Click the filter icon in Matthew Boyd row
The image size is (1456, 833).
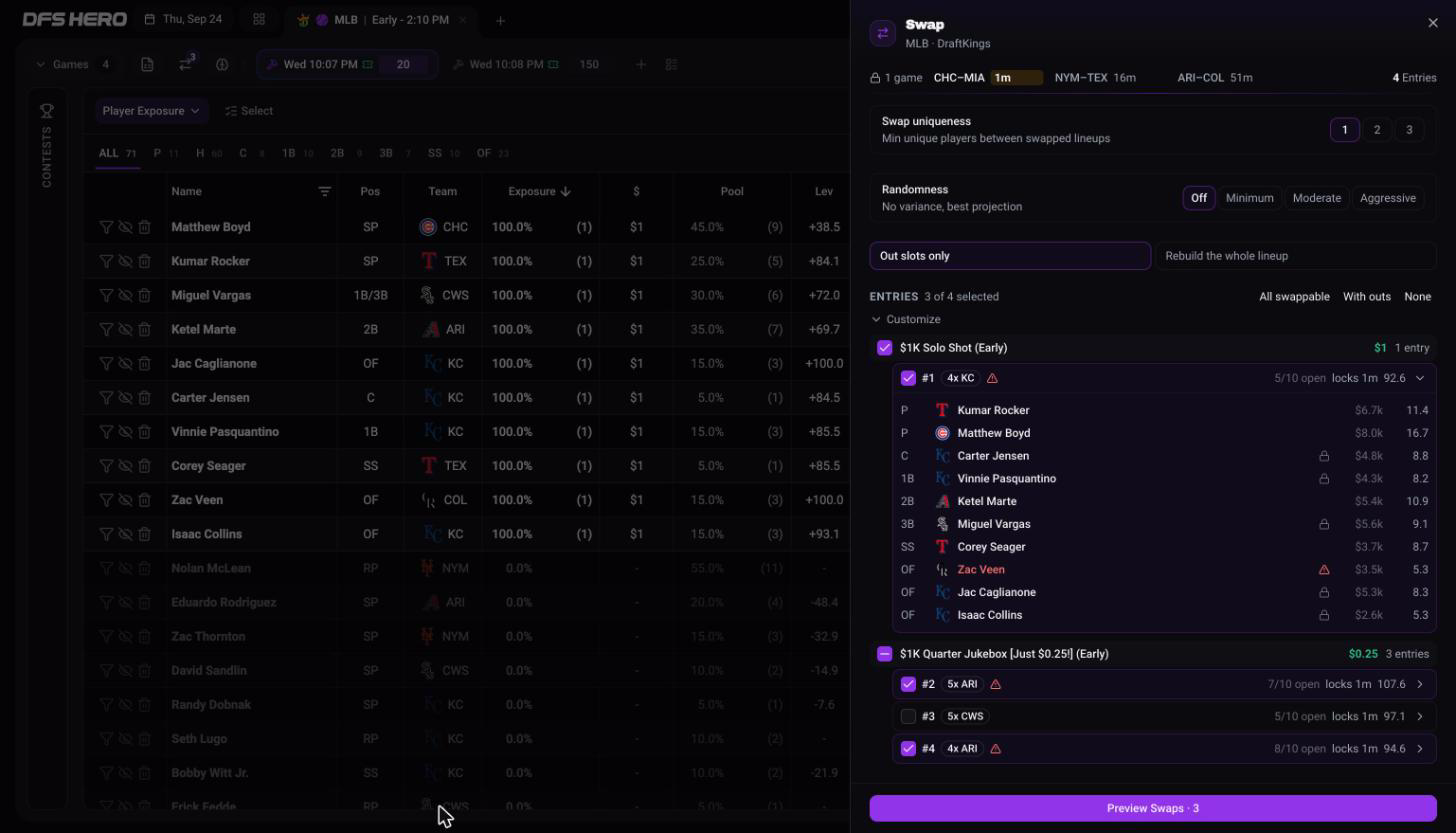(106, 227)
